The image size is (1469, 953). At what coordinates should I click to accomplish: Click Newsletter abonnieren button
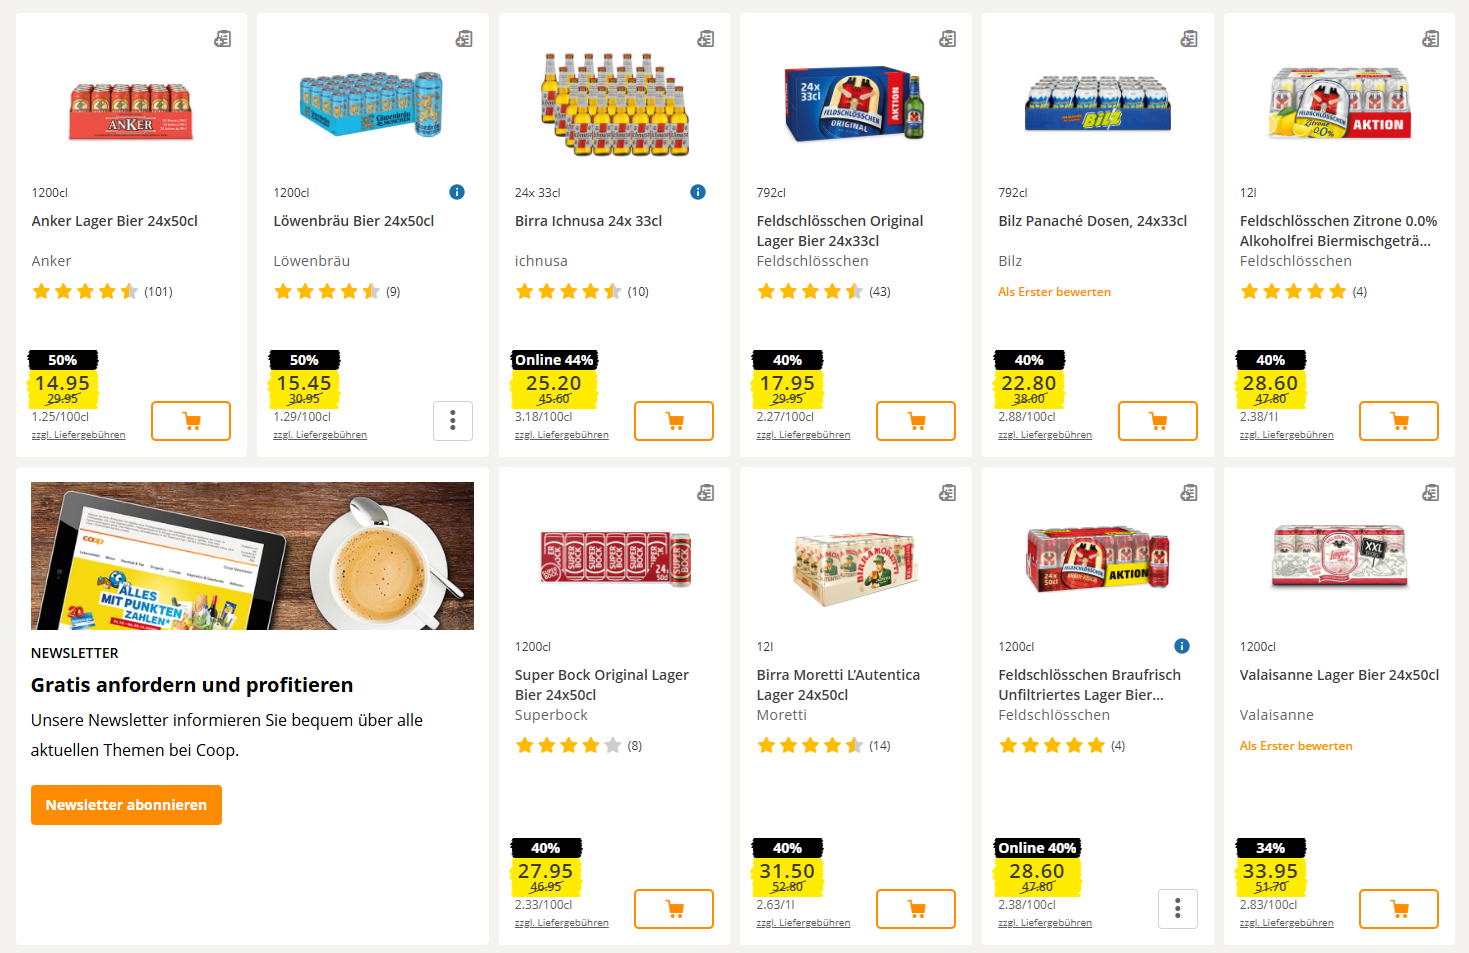coord(126,805)
